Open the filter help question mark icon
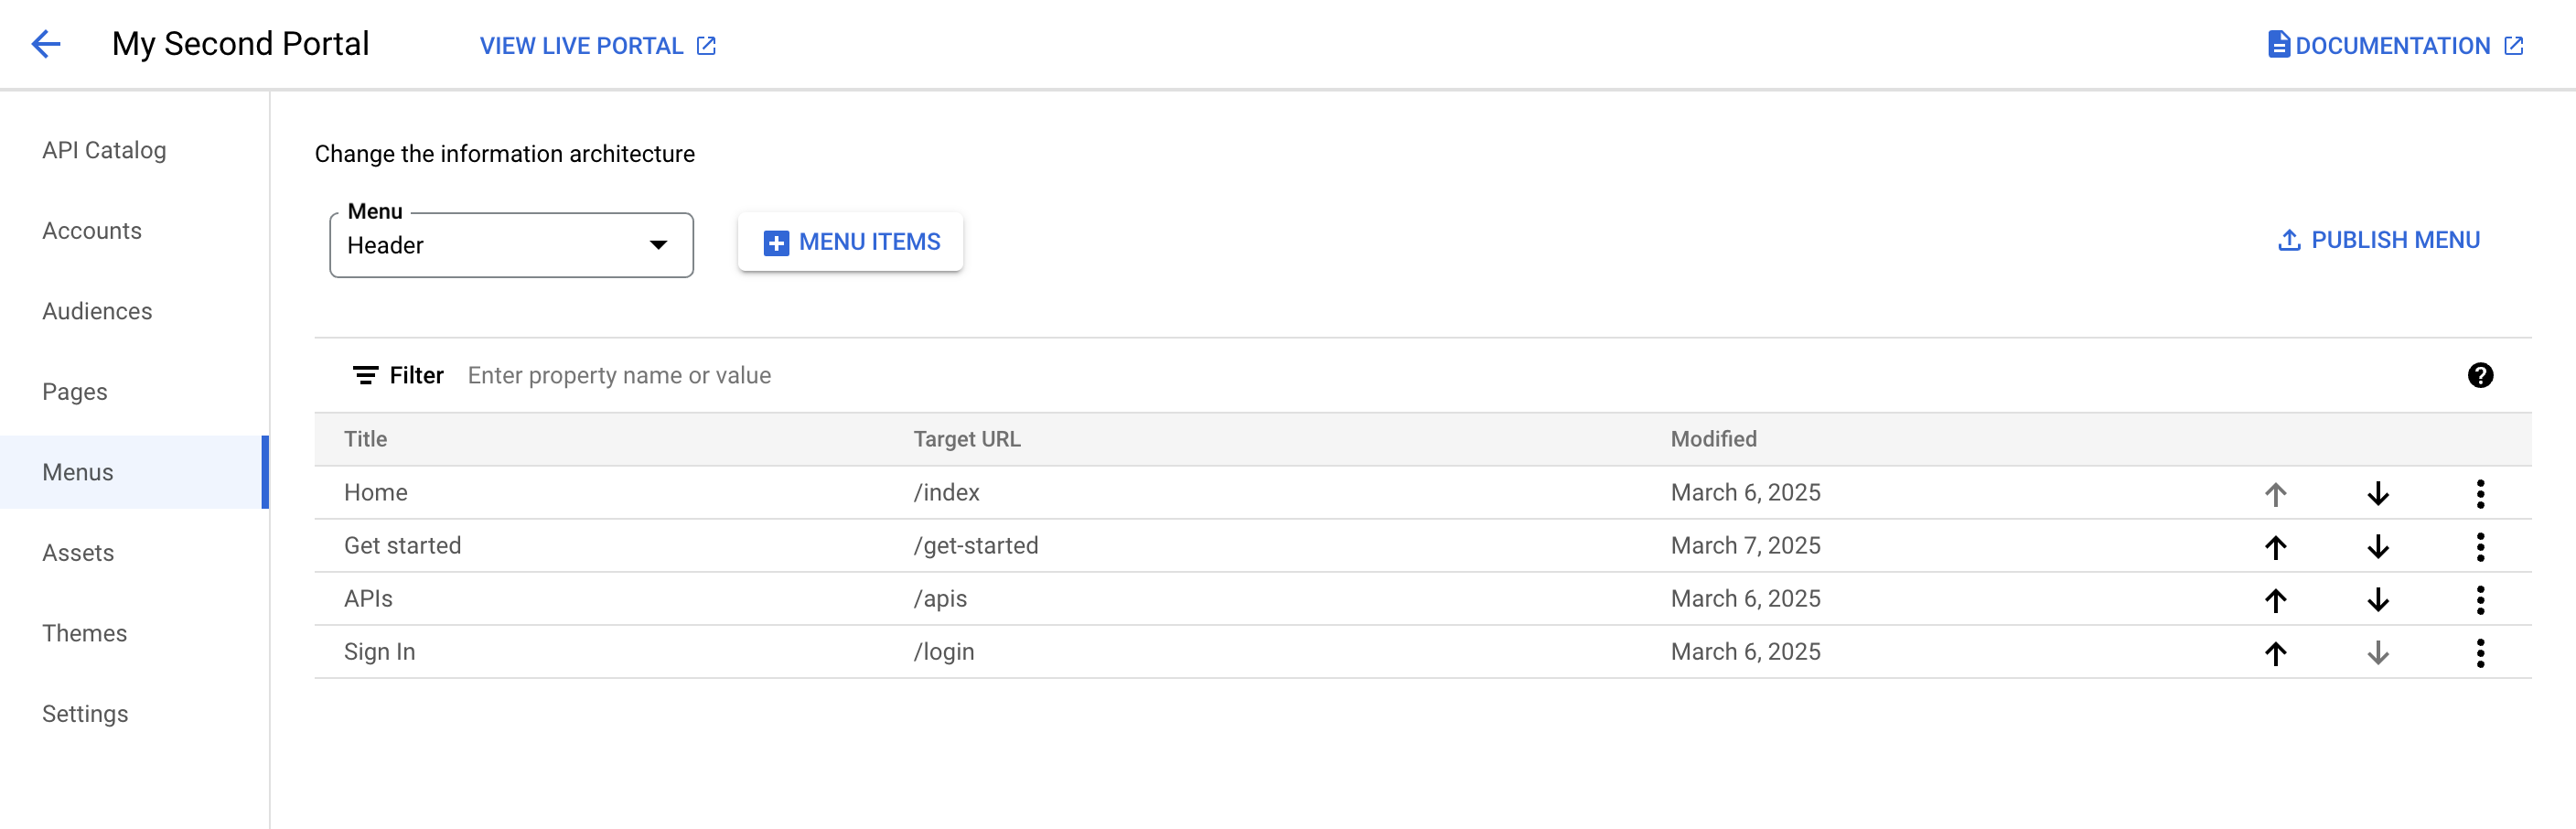This screenshot has height=829, width=2576. tap(2479, 375)
